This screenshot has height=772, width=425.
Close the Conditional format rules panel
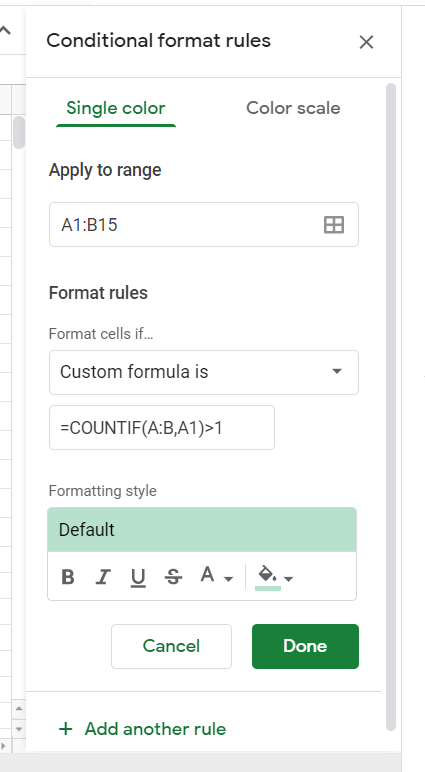tap(366, 42)
